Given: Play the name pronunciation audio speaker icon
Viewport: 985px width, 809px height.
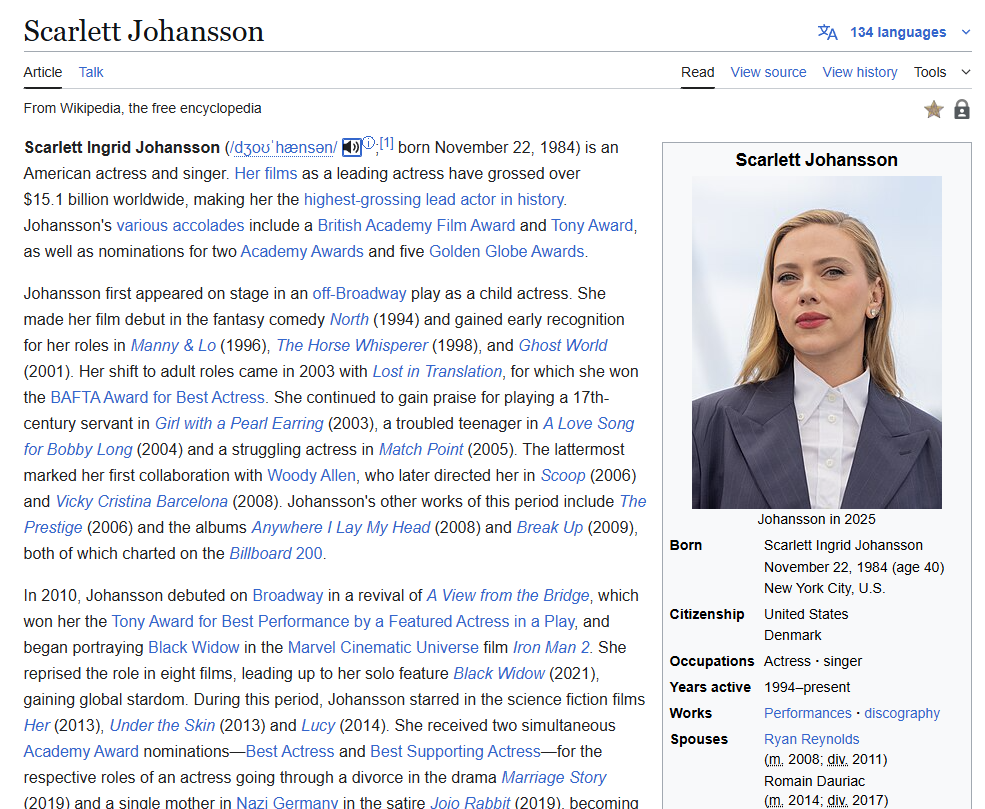Looking at the screenshot, I should click(x=351, y=148).
